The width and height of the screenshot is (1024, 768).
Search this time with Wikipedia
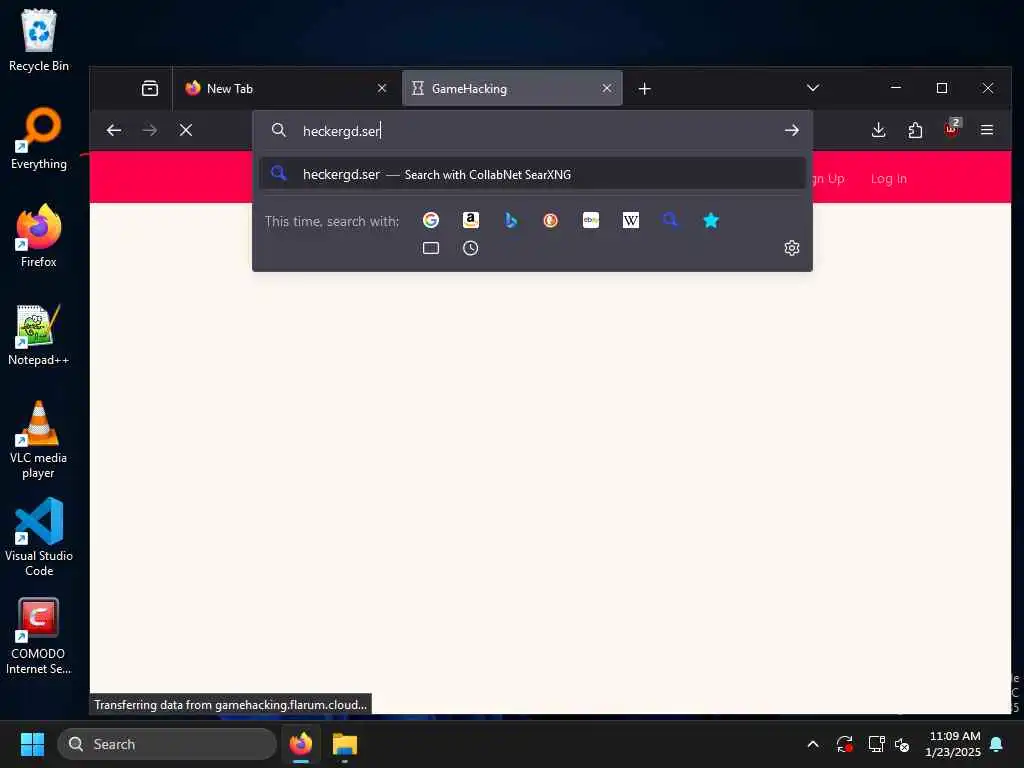point(631,220)
